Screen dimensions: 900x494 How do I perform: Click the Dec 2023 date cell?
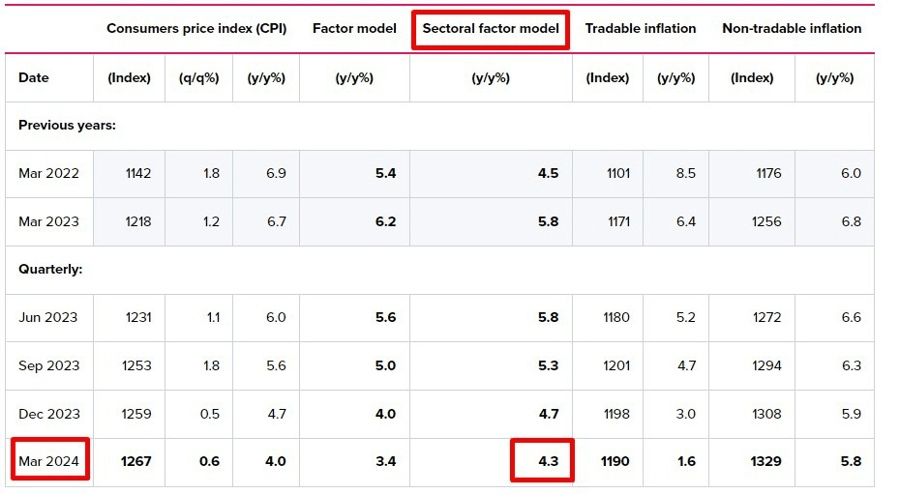coord(49,414)
